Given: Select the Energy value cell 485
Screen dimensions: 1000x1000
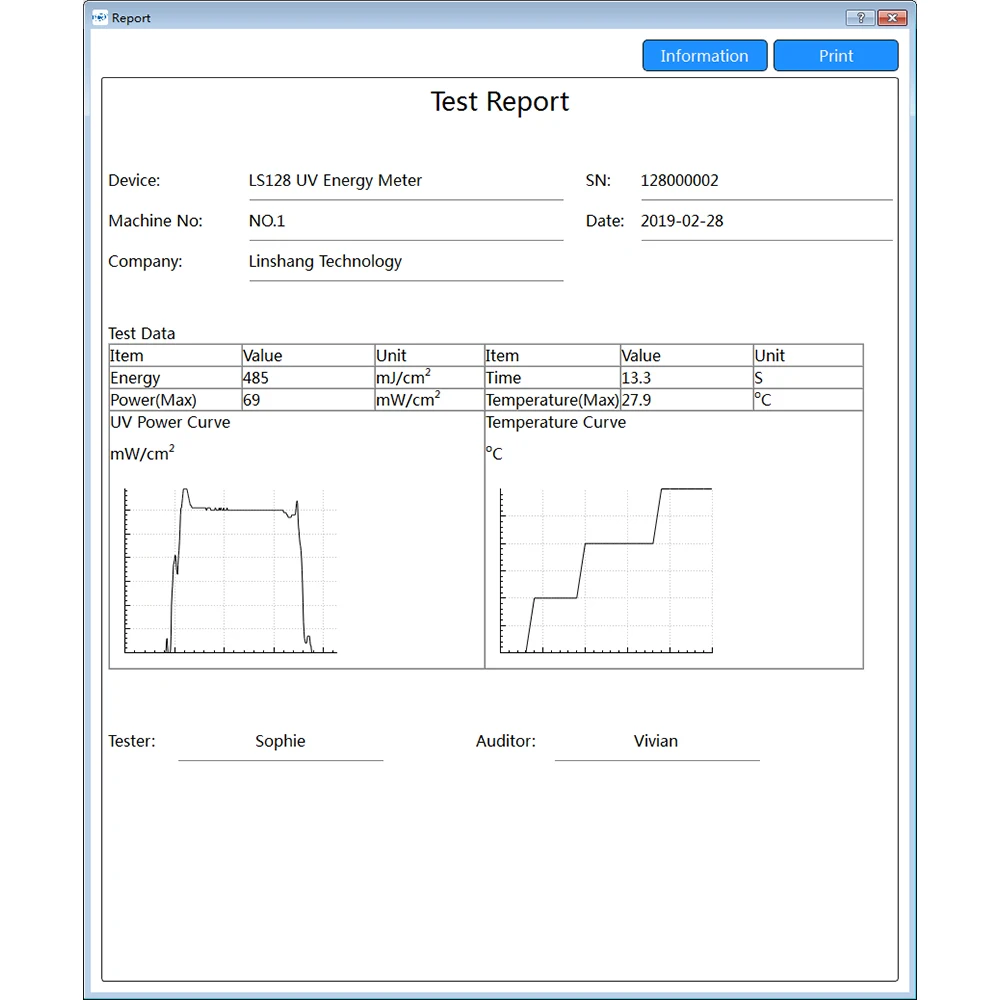Looking at the screenshot, I should (x=307, y=378).
